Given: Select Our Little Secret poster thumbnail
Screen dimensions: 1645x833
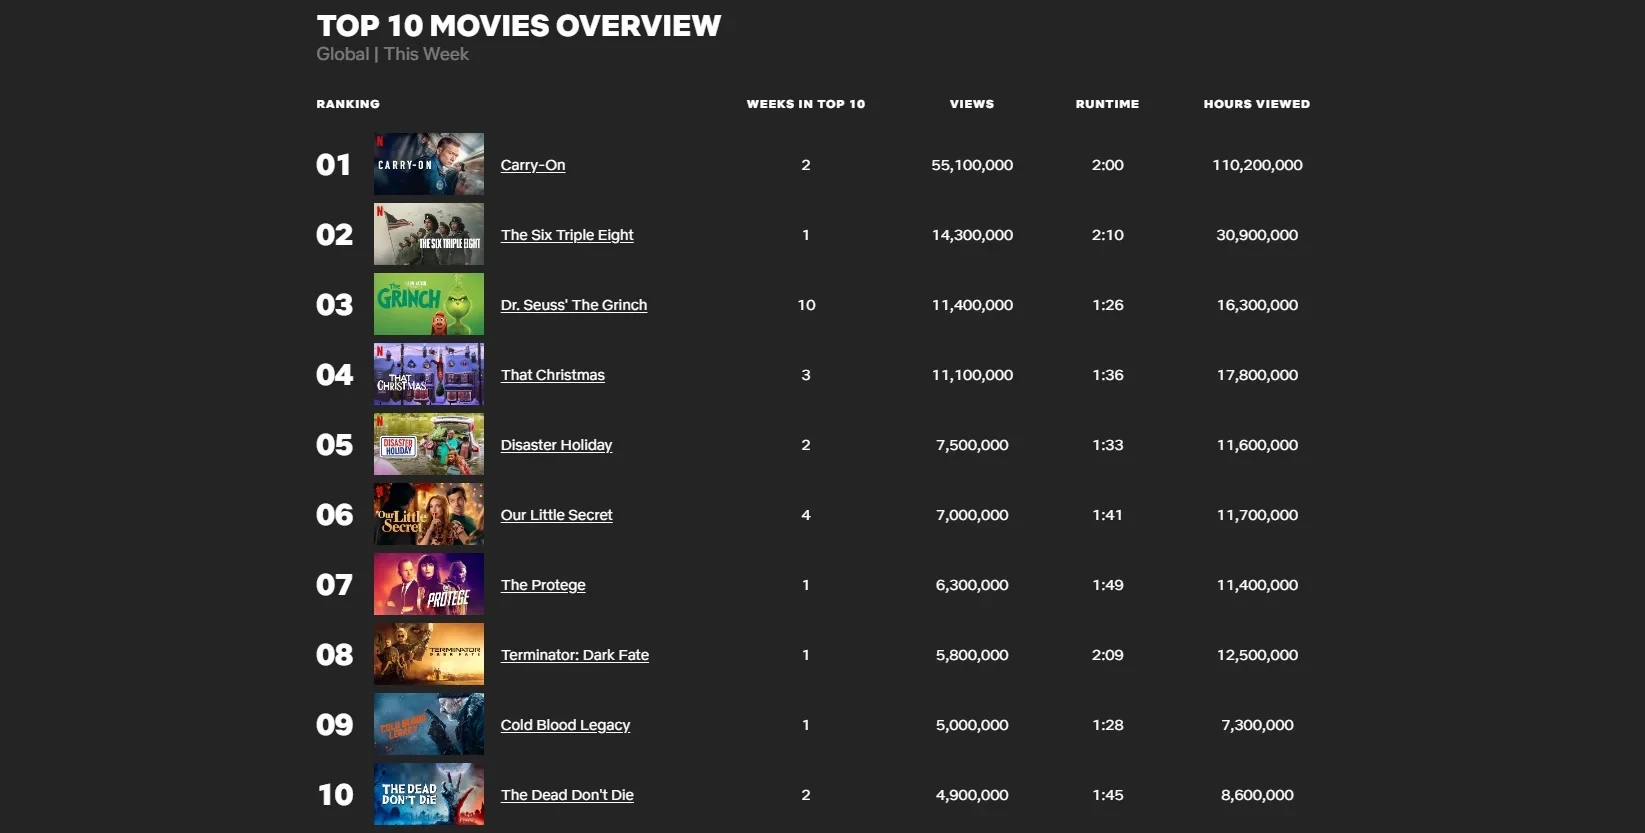Looking at the screenshot, I should [x=428, y=514].
